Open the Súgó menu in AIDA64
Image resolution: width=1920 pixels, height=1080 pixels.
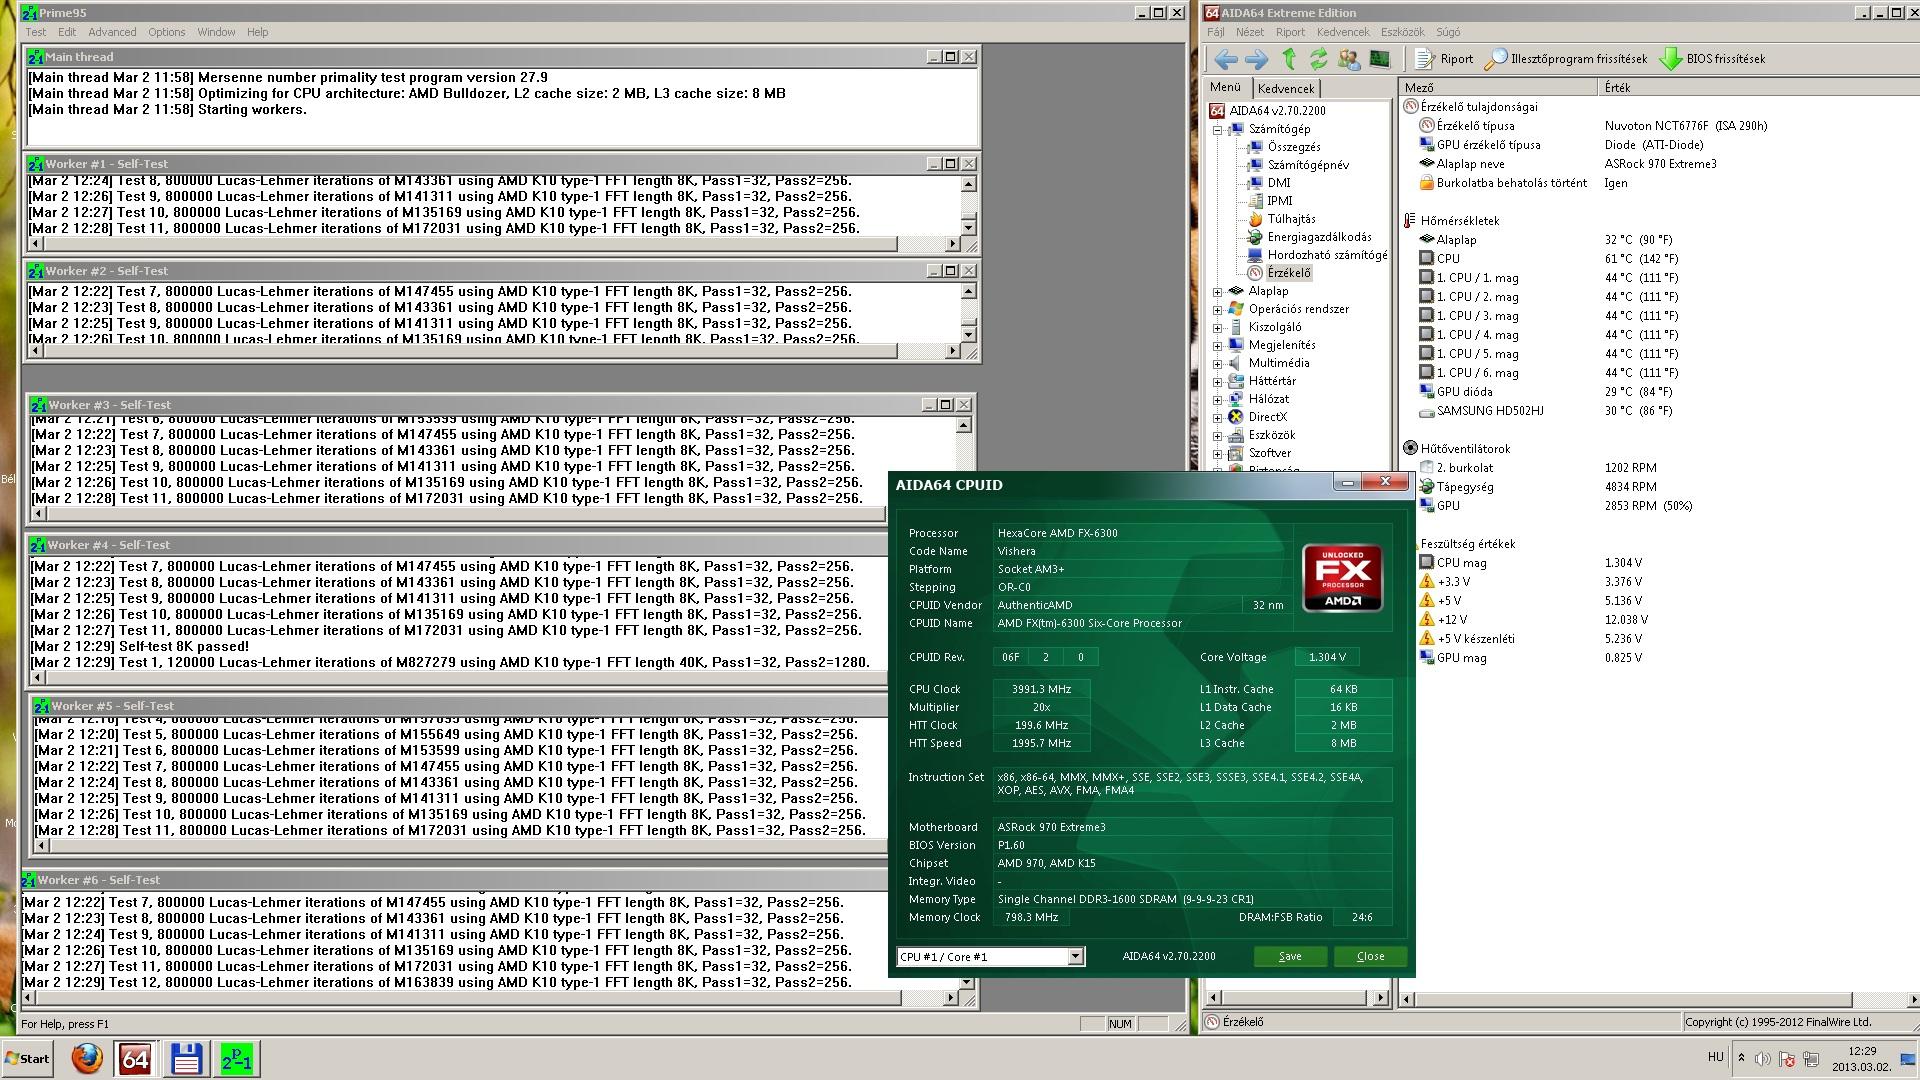pos(1448,32)
